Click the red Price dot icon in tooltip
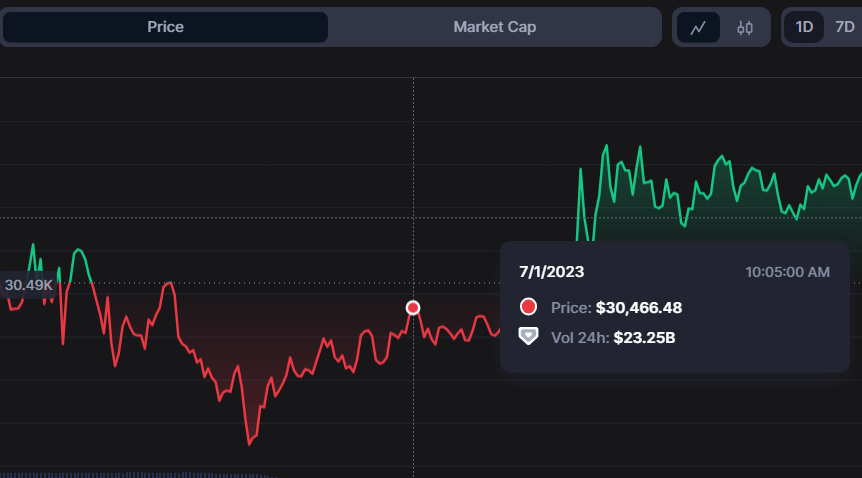The height and width of the screenshot is (478, 862). pos(529,307)
